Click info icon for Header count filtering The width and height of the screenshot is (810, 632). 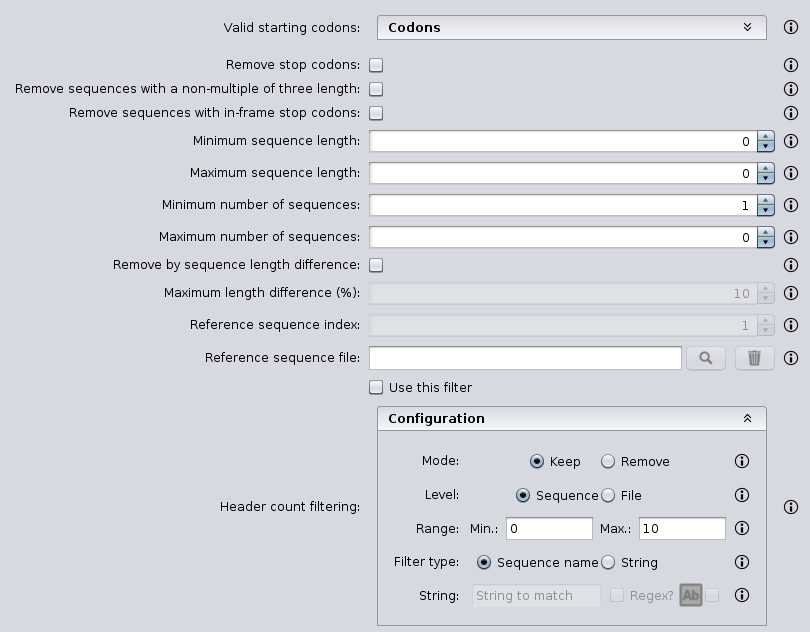(790, 507)
